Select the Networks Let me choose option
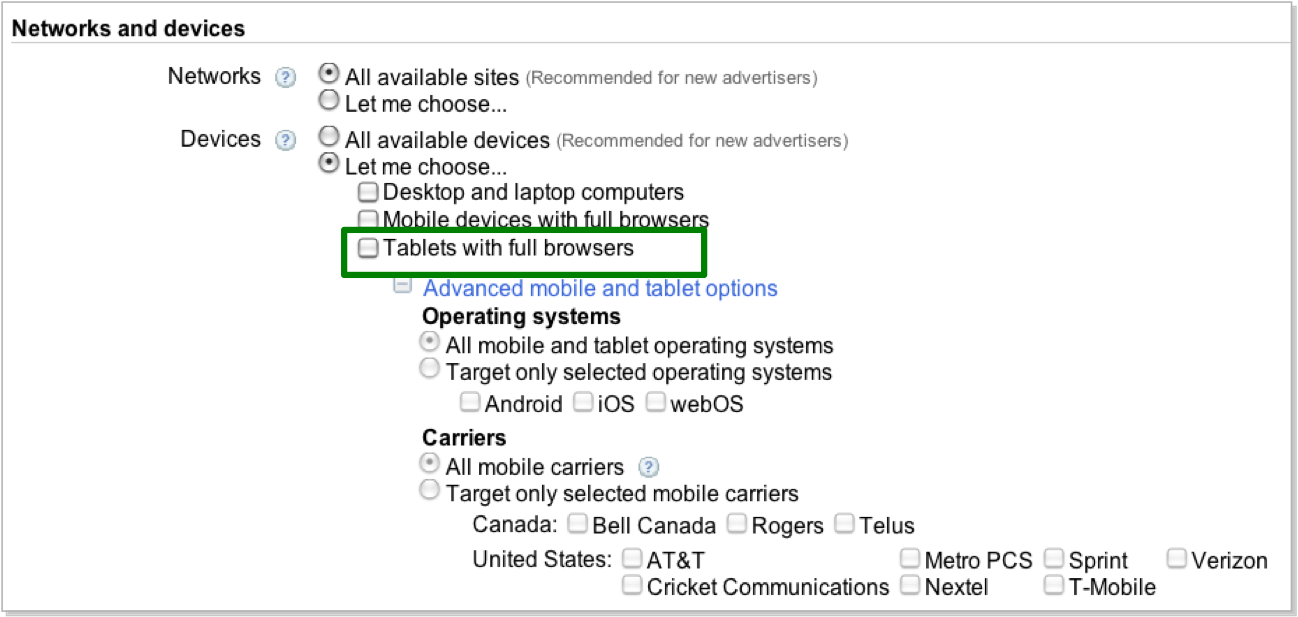This screenshot has width=1298, height=617. pyautogui.click(x=328, y=100)
